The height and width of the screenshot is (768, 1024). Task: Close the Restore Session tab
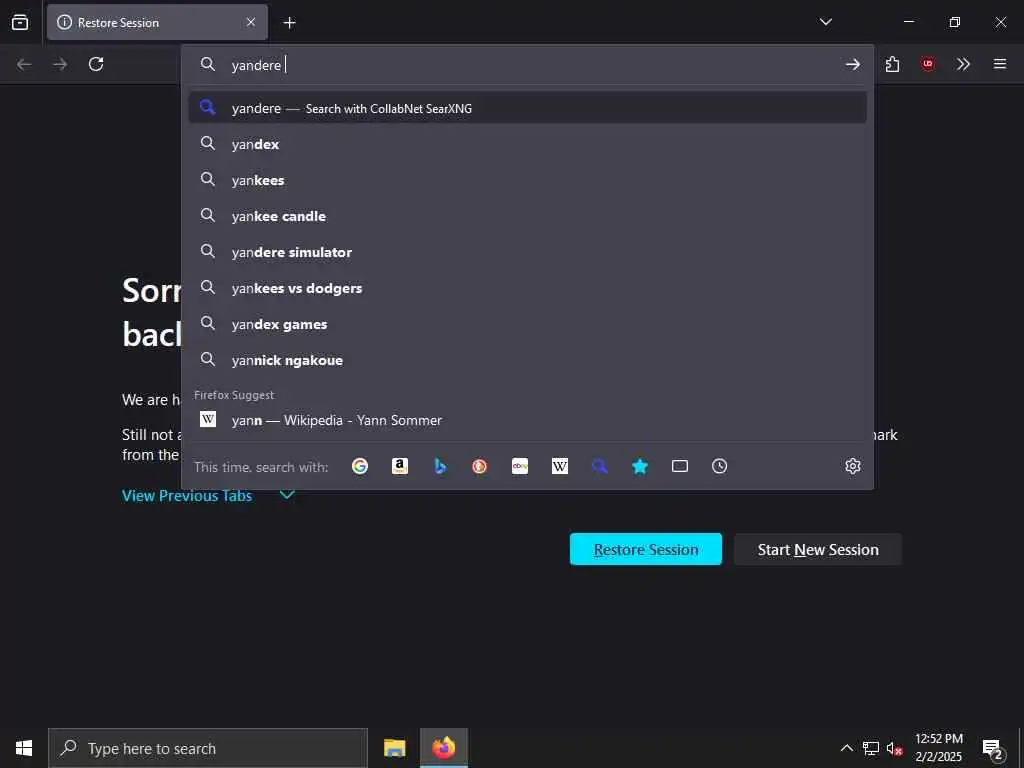pyautogui.click(x=251, y=22)
